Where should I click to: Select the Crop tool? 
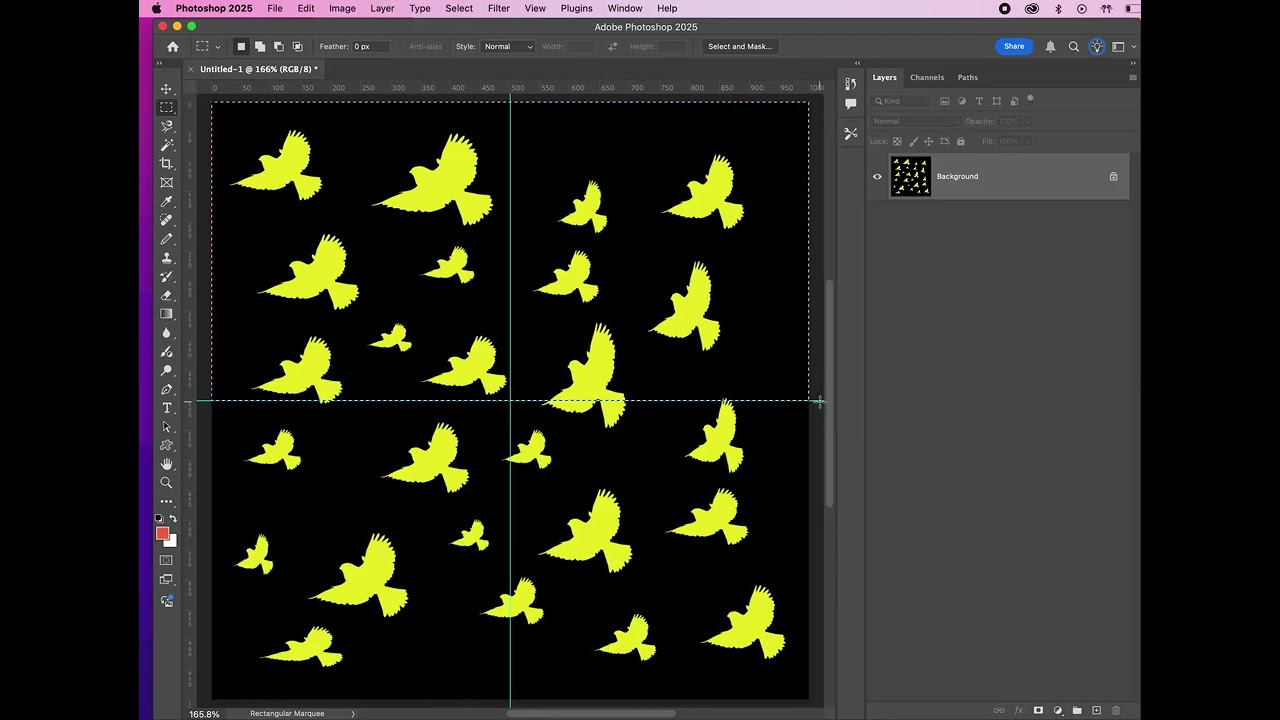[x=166, y=164]
